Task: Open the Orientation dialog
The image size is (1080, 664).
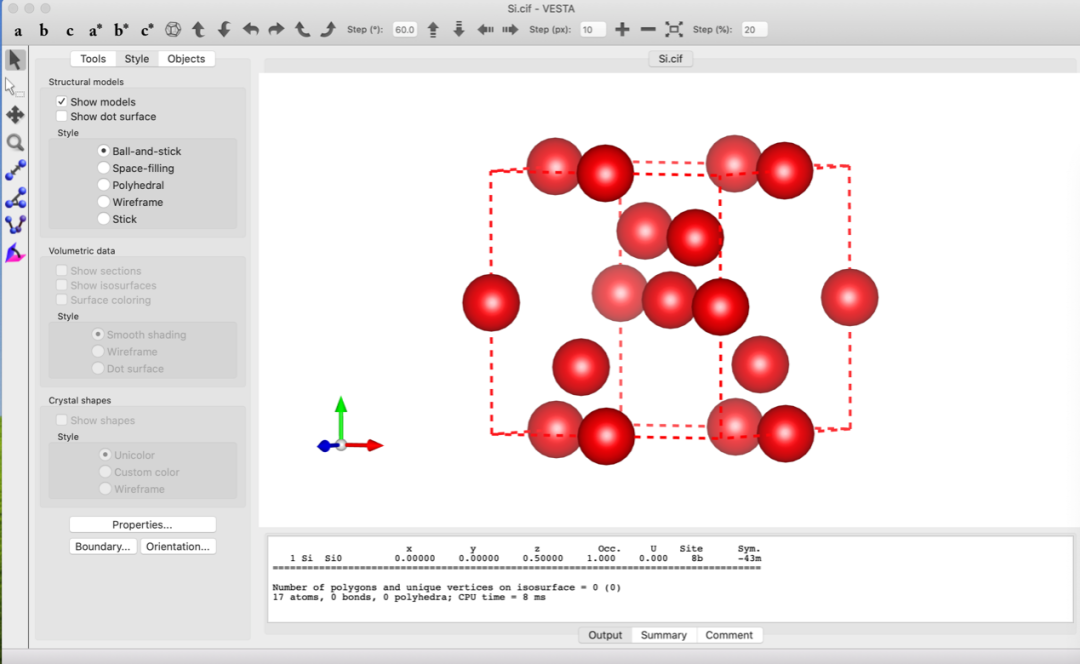Action: (x=178, y=546)
